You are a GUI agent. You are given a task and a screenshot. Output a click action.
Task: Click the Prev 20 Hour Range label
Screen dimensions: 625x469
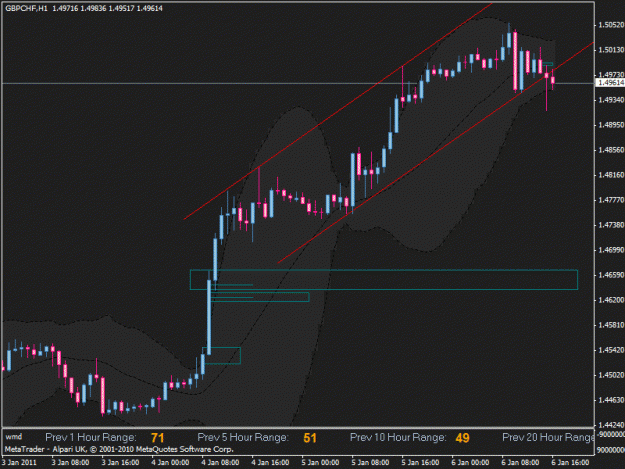tap(548, 438)
